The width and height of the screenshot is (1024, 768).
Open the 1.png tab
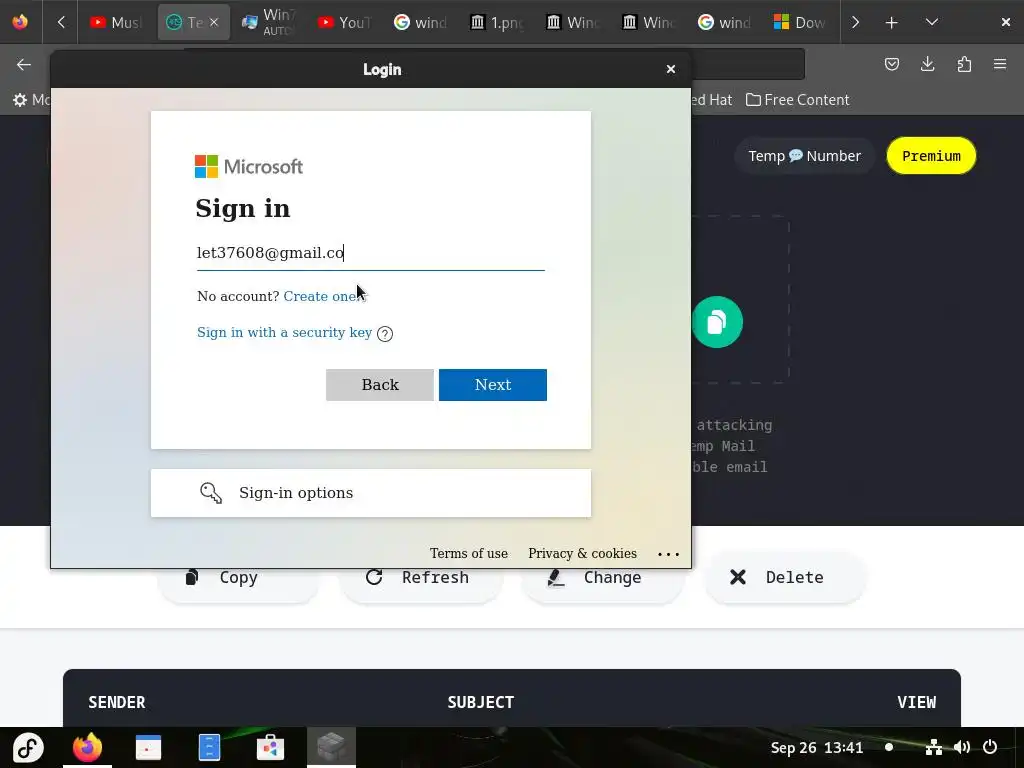tap(497, 22)
